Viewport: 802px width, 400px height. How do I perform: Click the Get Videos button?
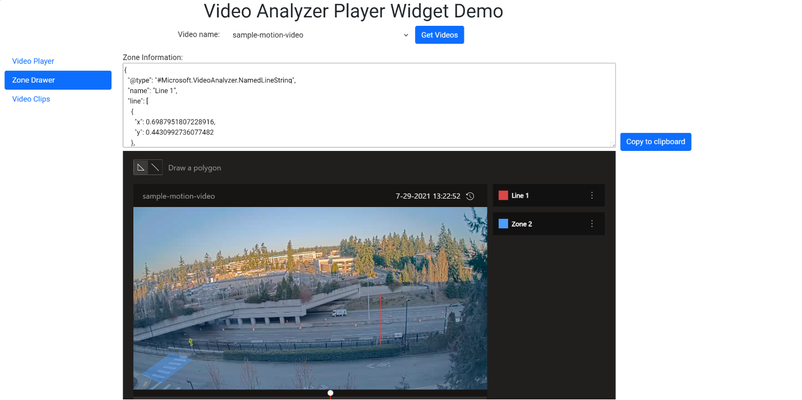click(439, 35)
